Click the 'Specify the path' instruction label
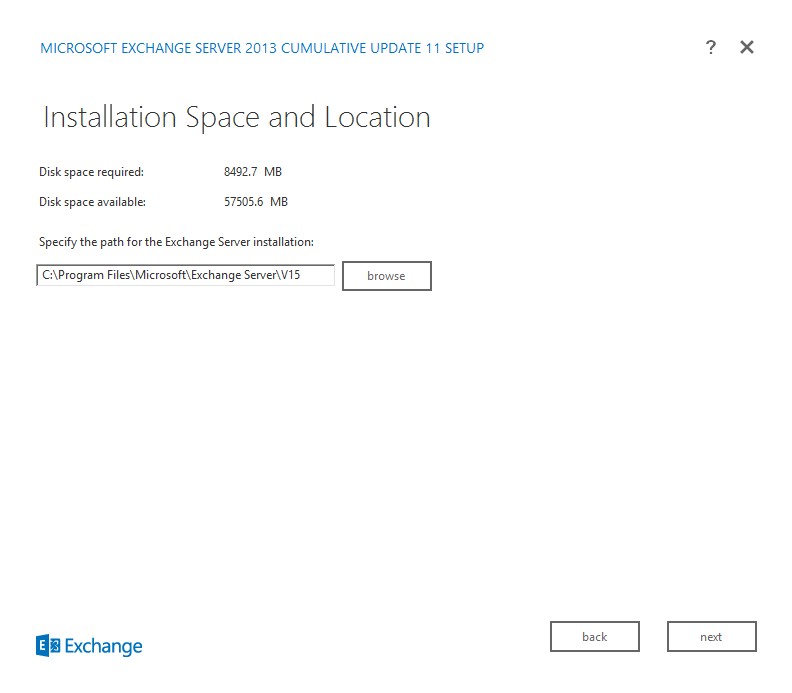 coord(176,242)
